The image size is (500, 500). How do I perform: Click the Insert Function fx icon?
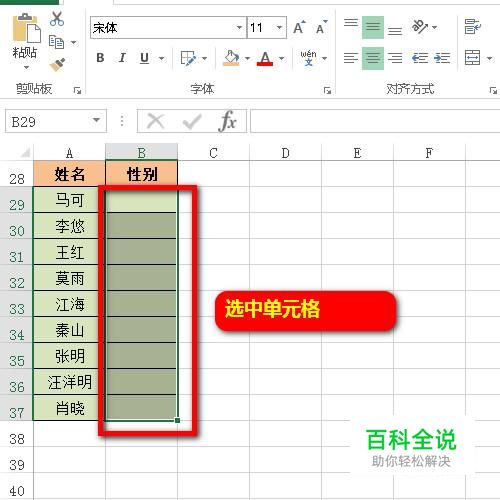click(x=228, y=121)
